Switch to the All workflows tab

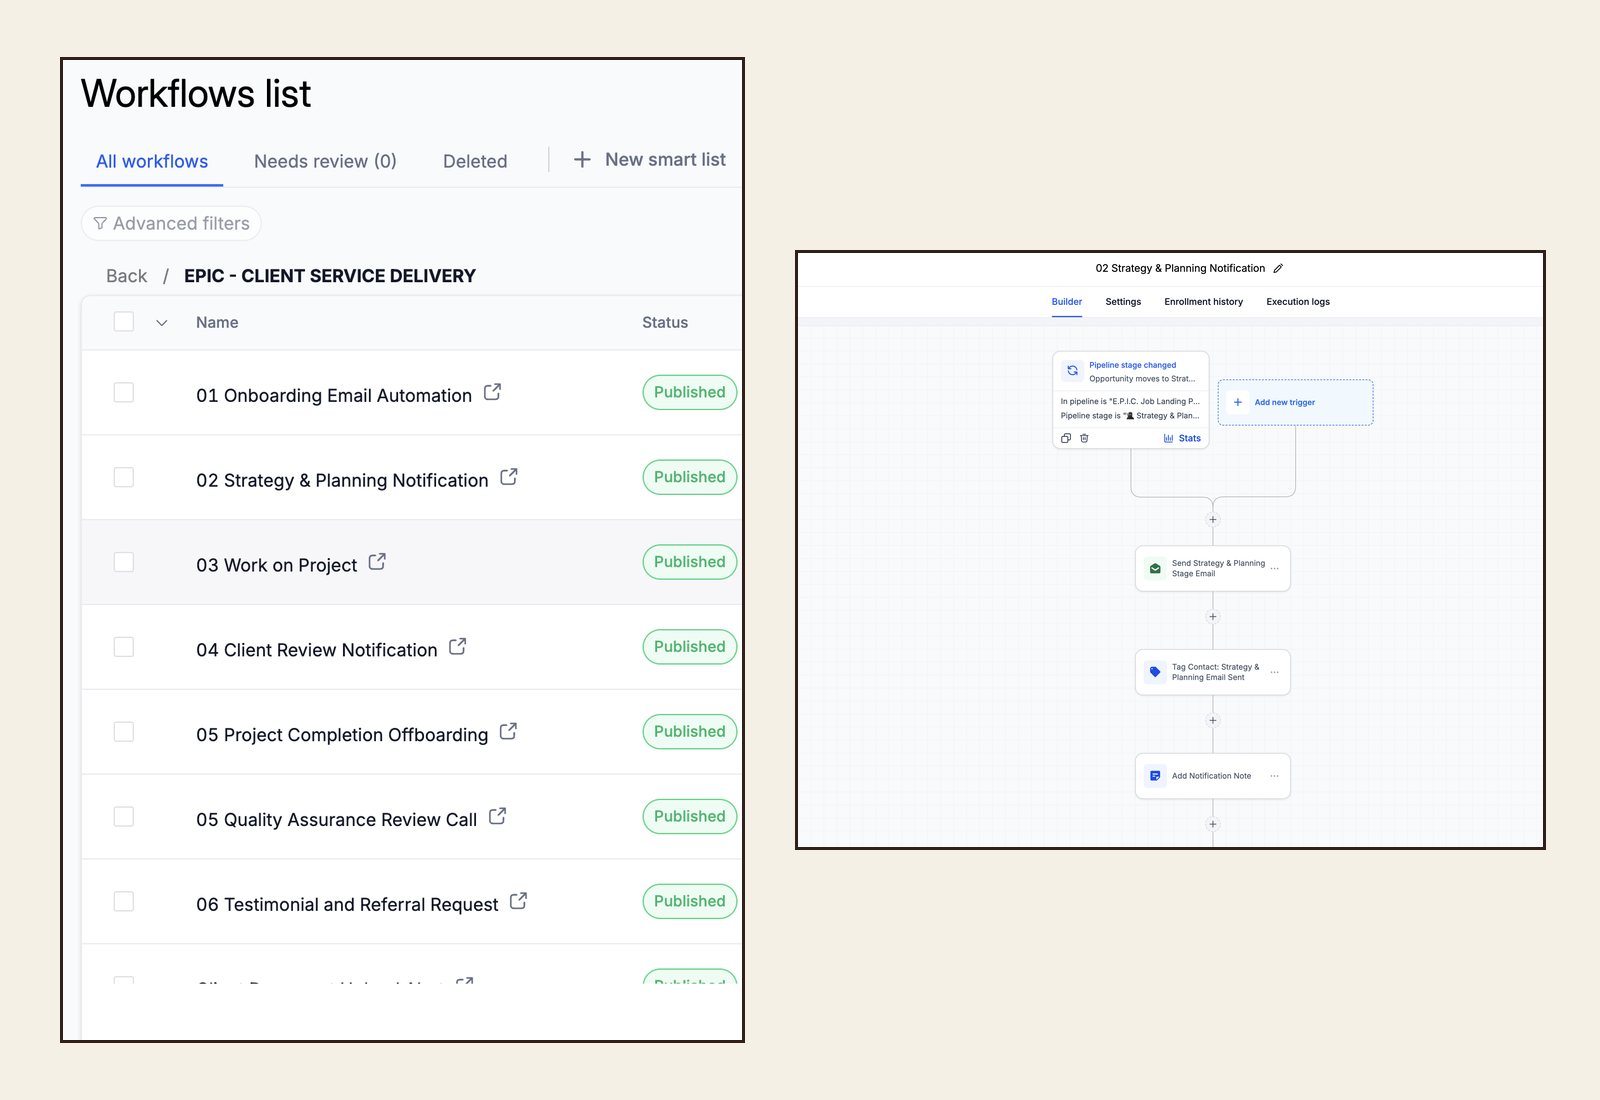(x=152, y=161)
